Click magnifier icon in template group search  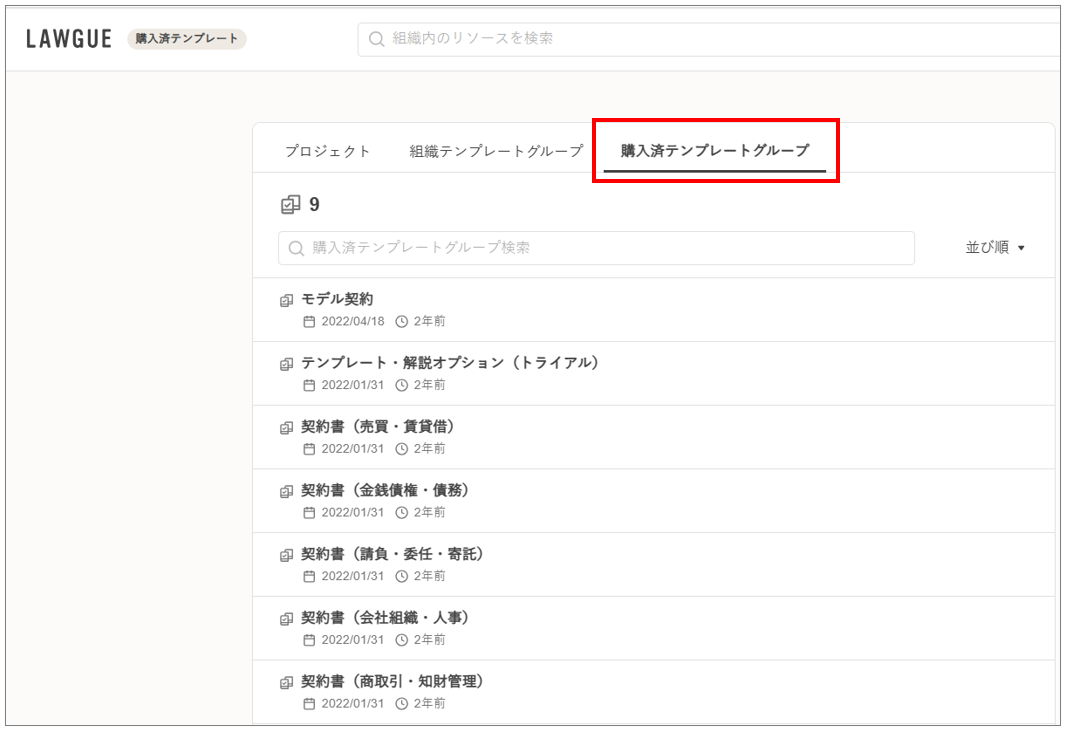click(x=296, y=248)
